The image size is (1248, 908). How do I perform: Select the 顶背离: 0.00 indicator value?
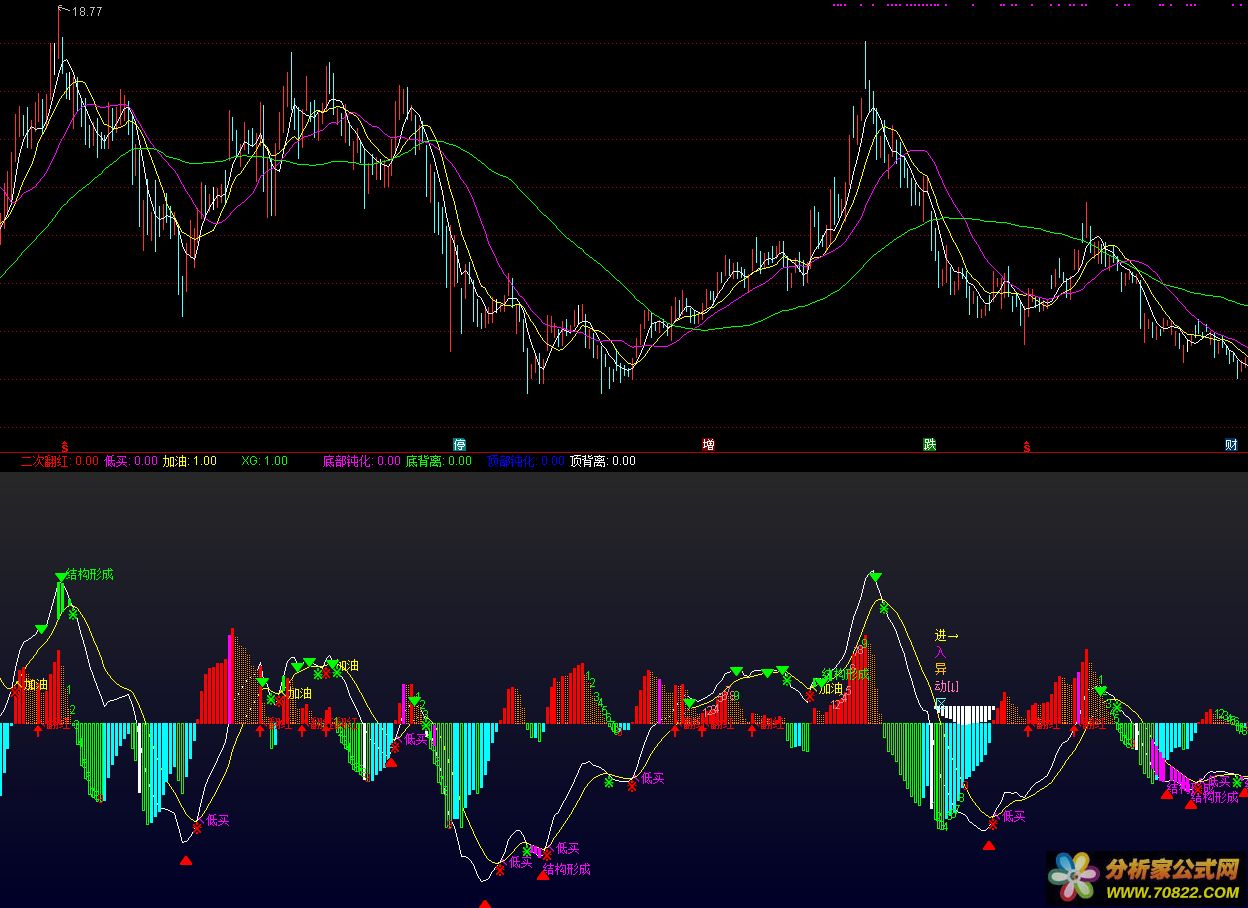(x=603, y=461)
